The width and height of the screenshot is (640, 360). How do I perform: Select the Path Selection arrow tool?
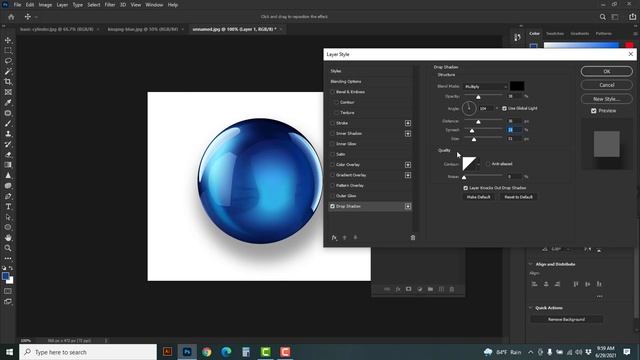click(x=8, y=217)
